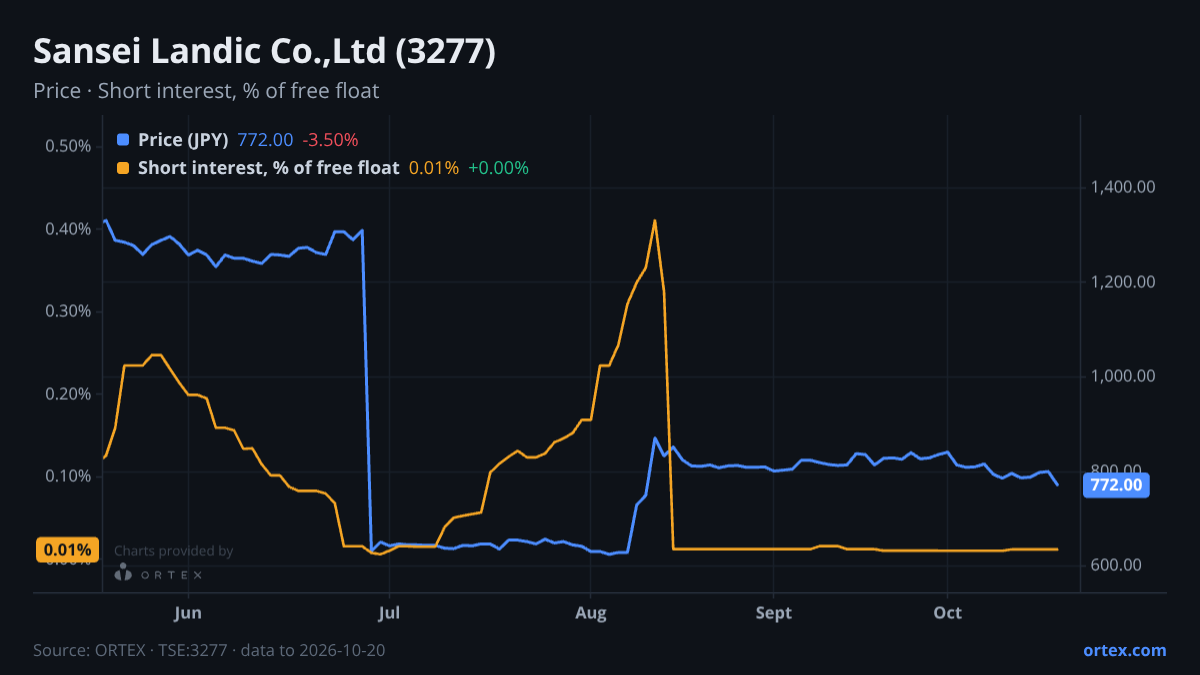The image size is (1200, 675).
Task: Click the source line ORTEX · TSE:3277 footer text
Action: click(x=209, y=650)
